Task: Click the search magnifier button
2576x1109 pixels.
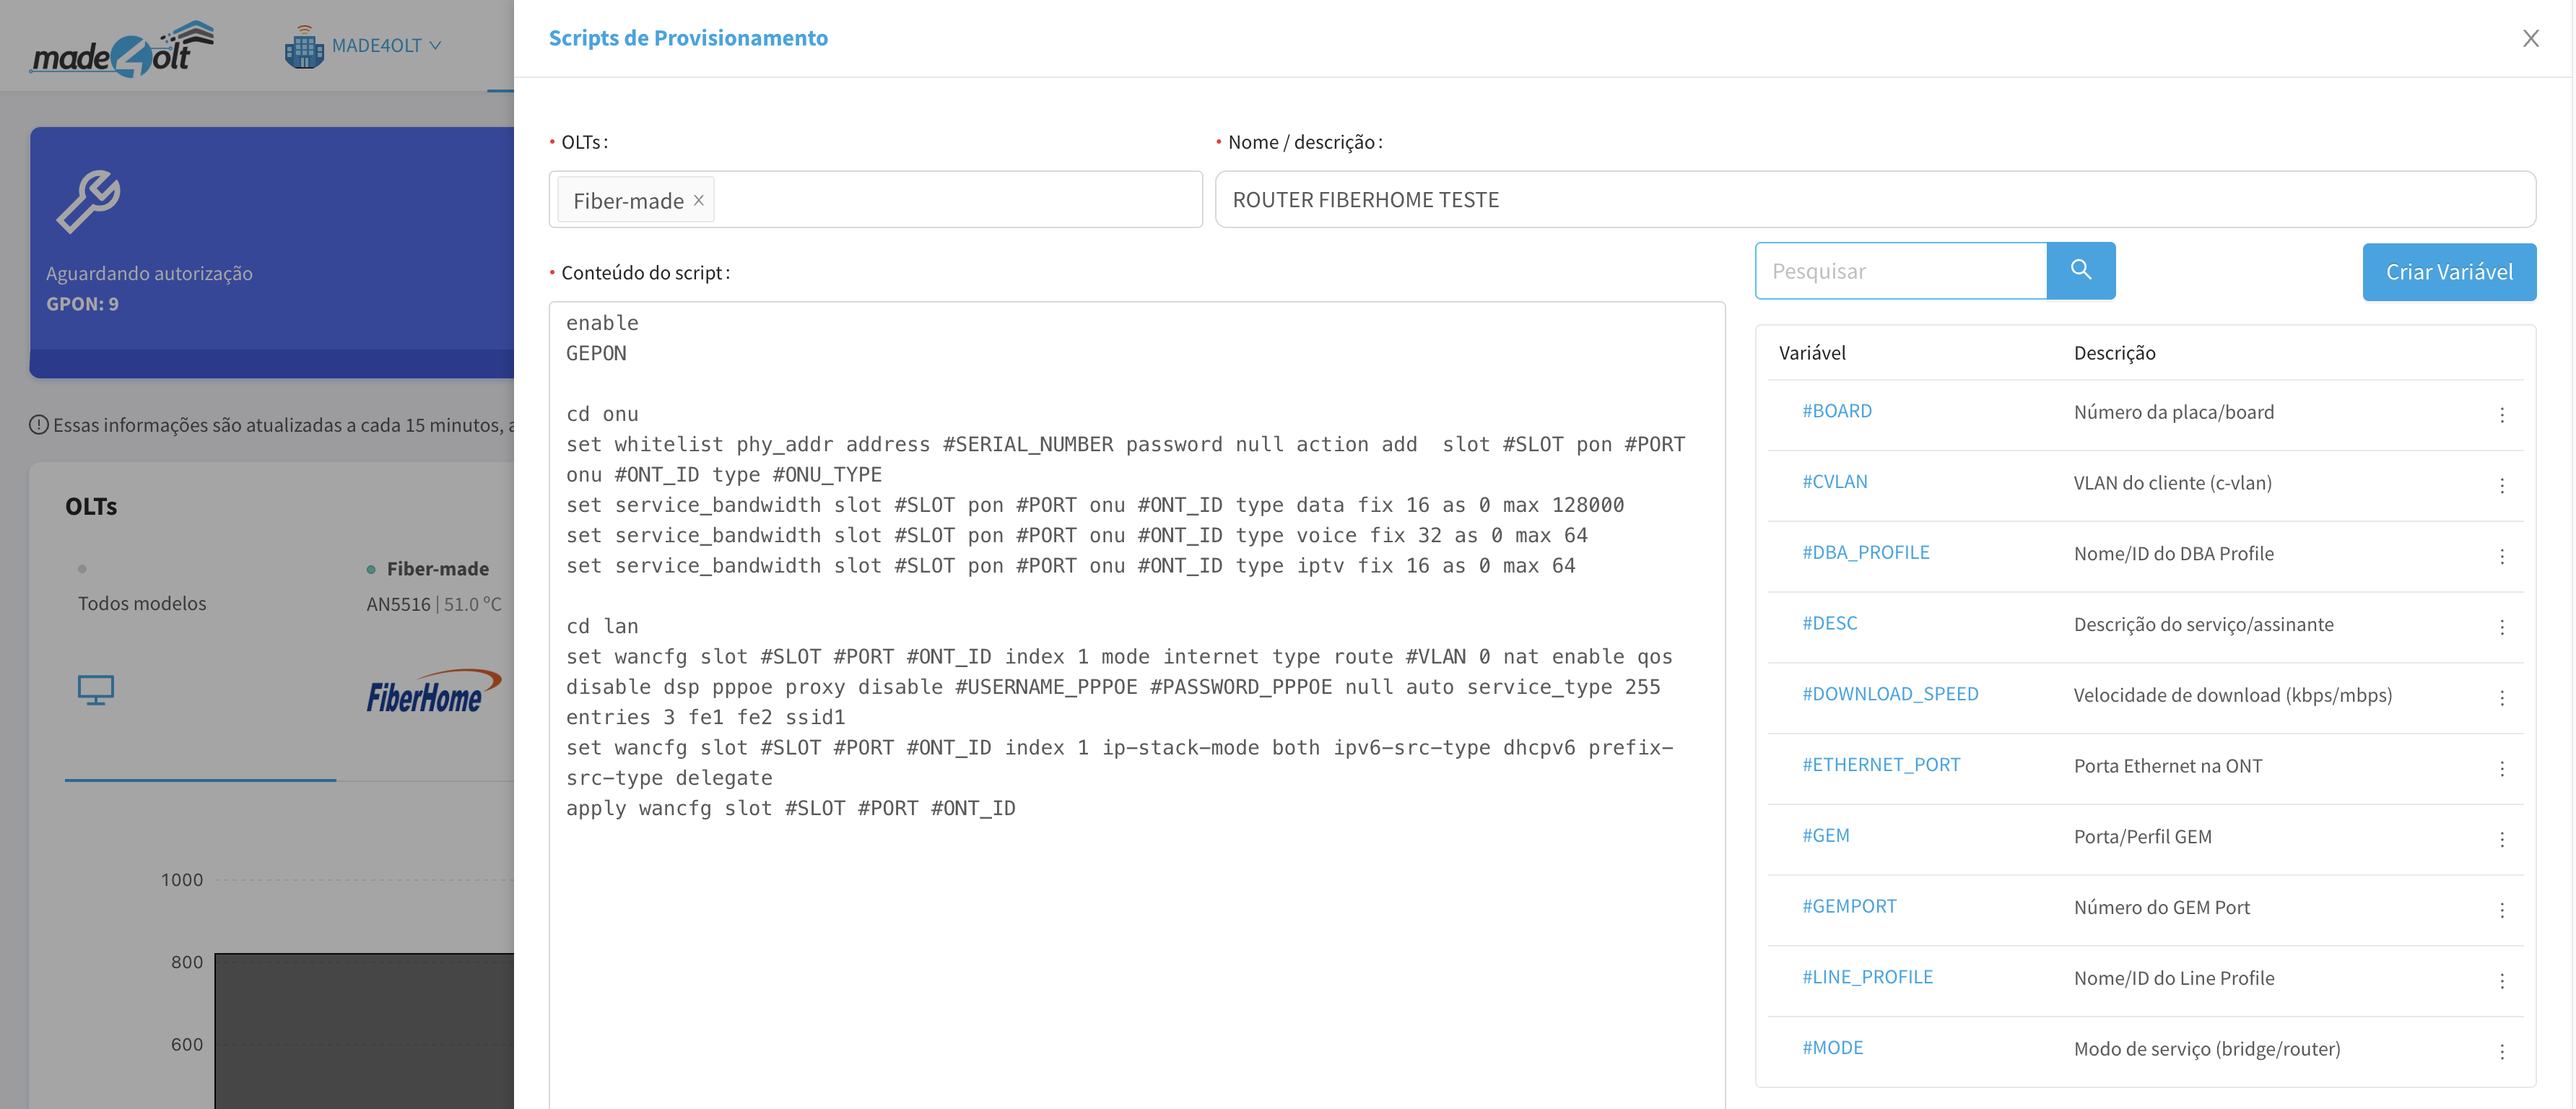Action: tap(2080, 270)
